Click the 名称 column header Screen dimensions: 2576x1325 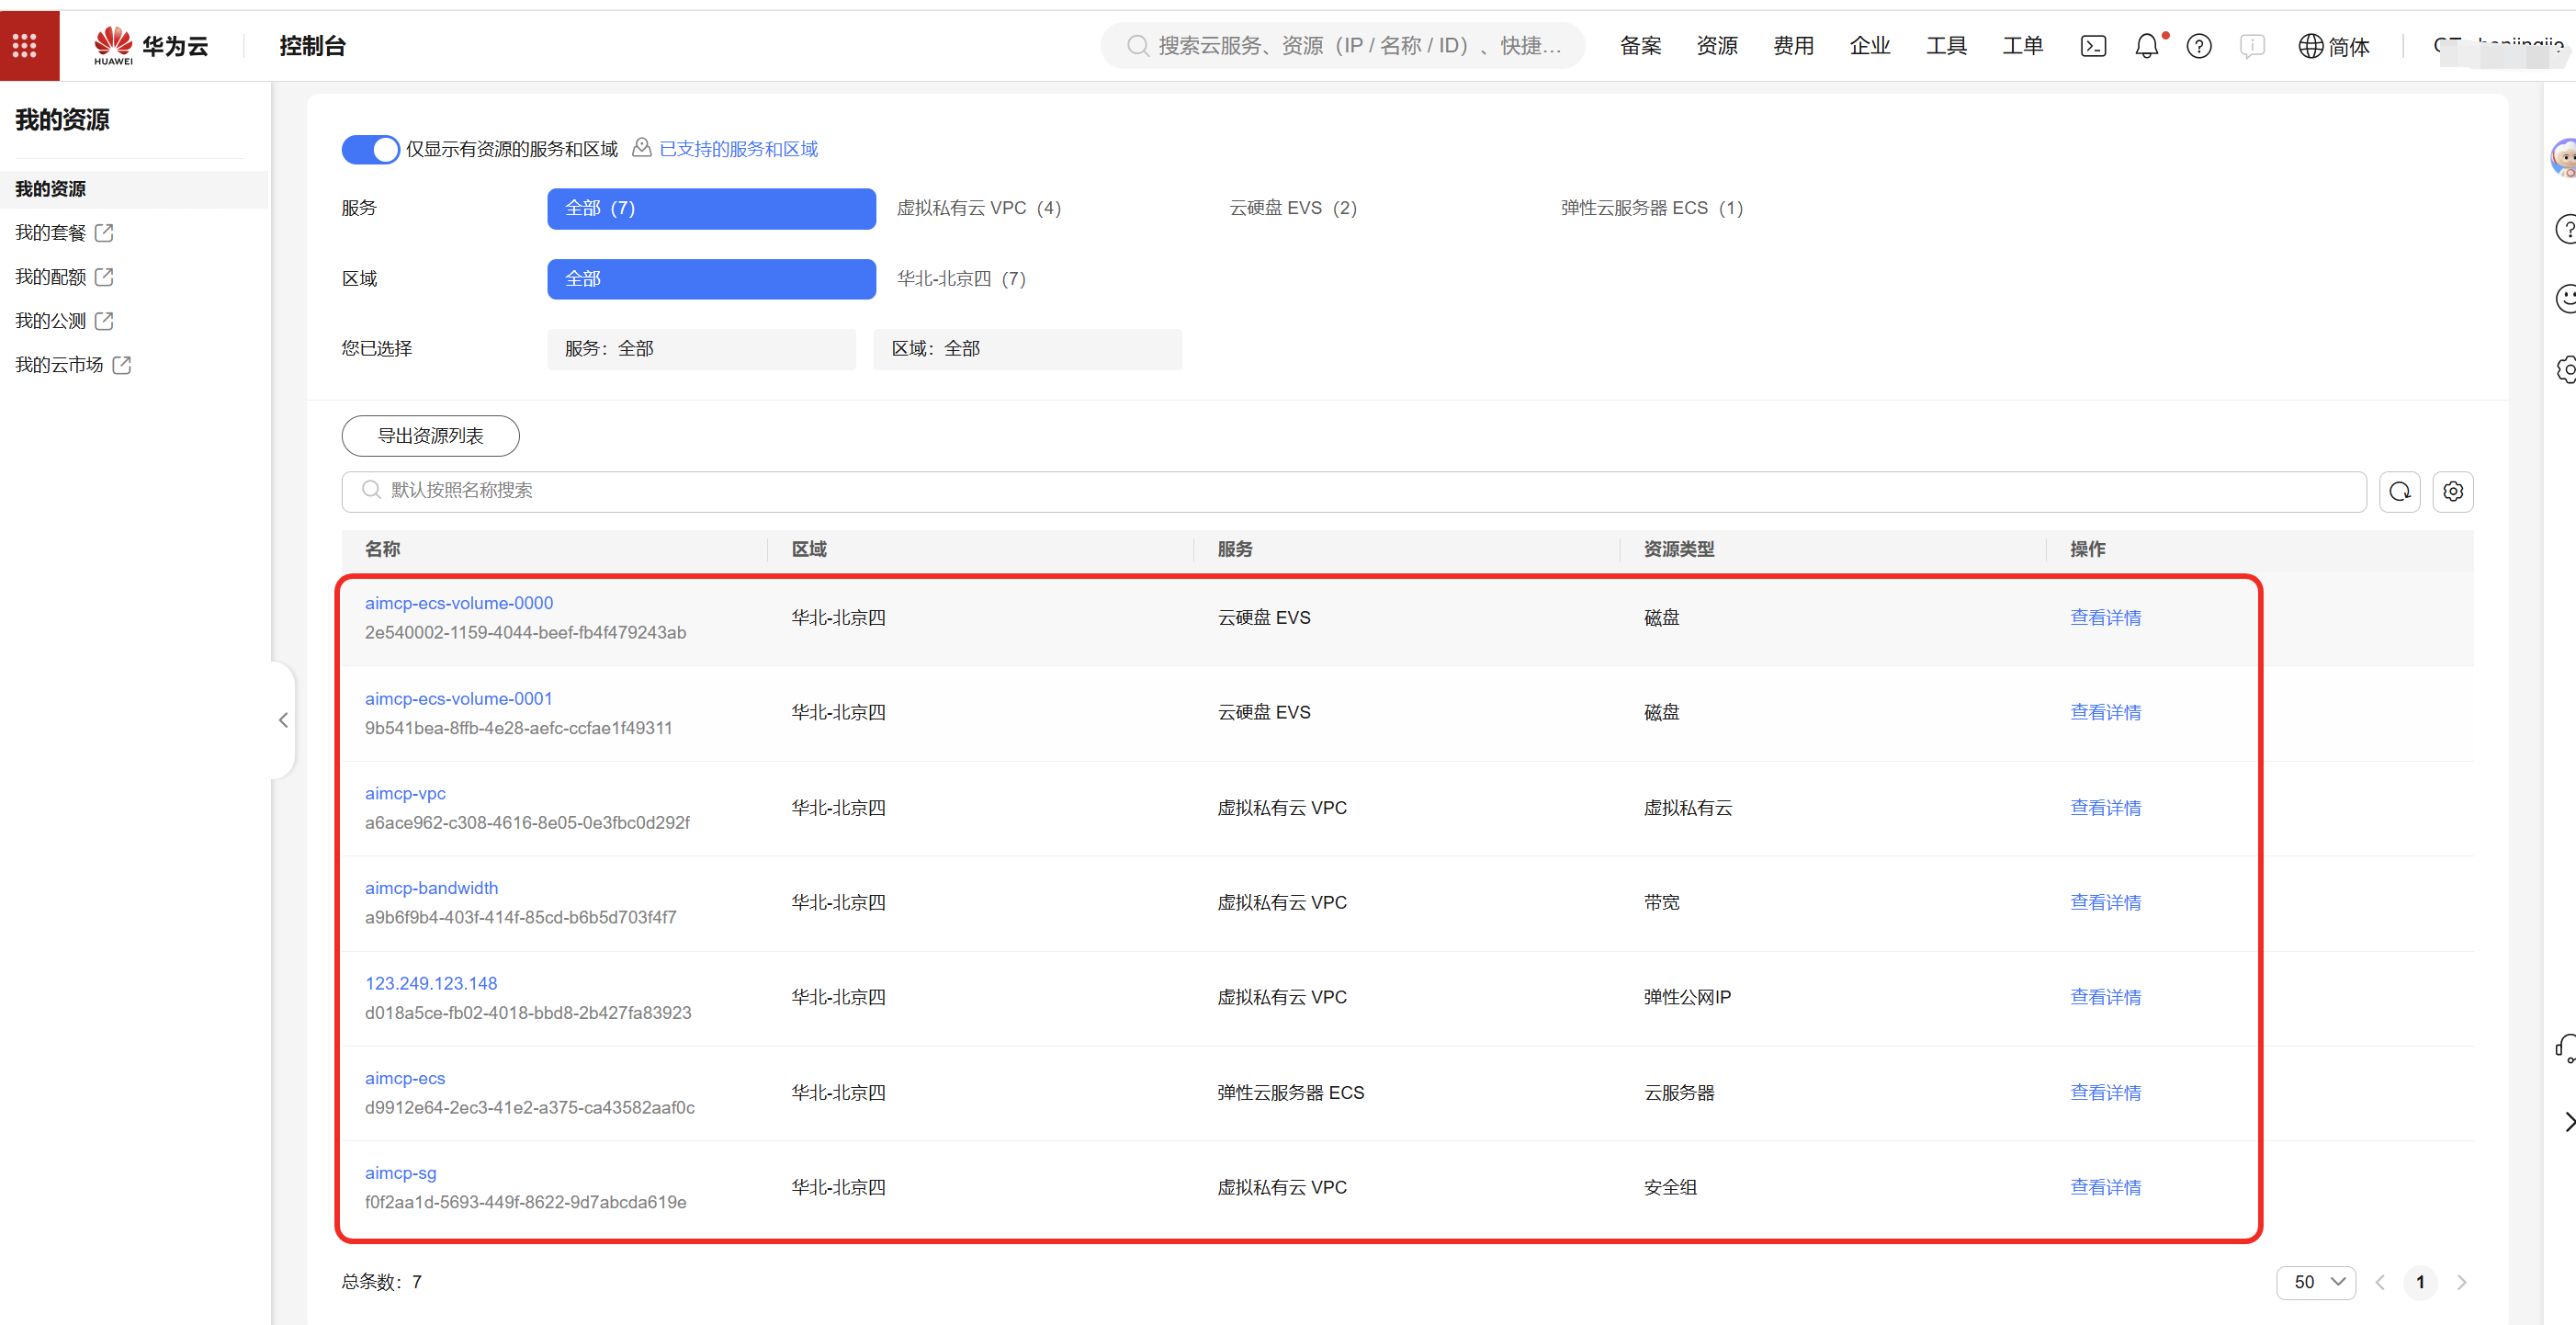point(383,549)
